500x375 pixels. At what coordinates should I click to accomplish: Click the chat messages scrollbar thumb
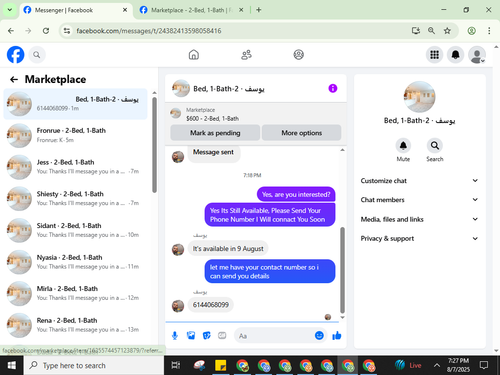(342, 270)
